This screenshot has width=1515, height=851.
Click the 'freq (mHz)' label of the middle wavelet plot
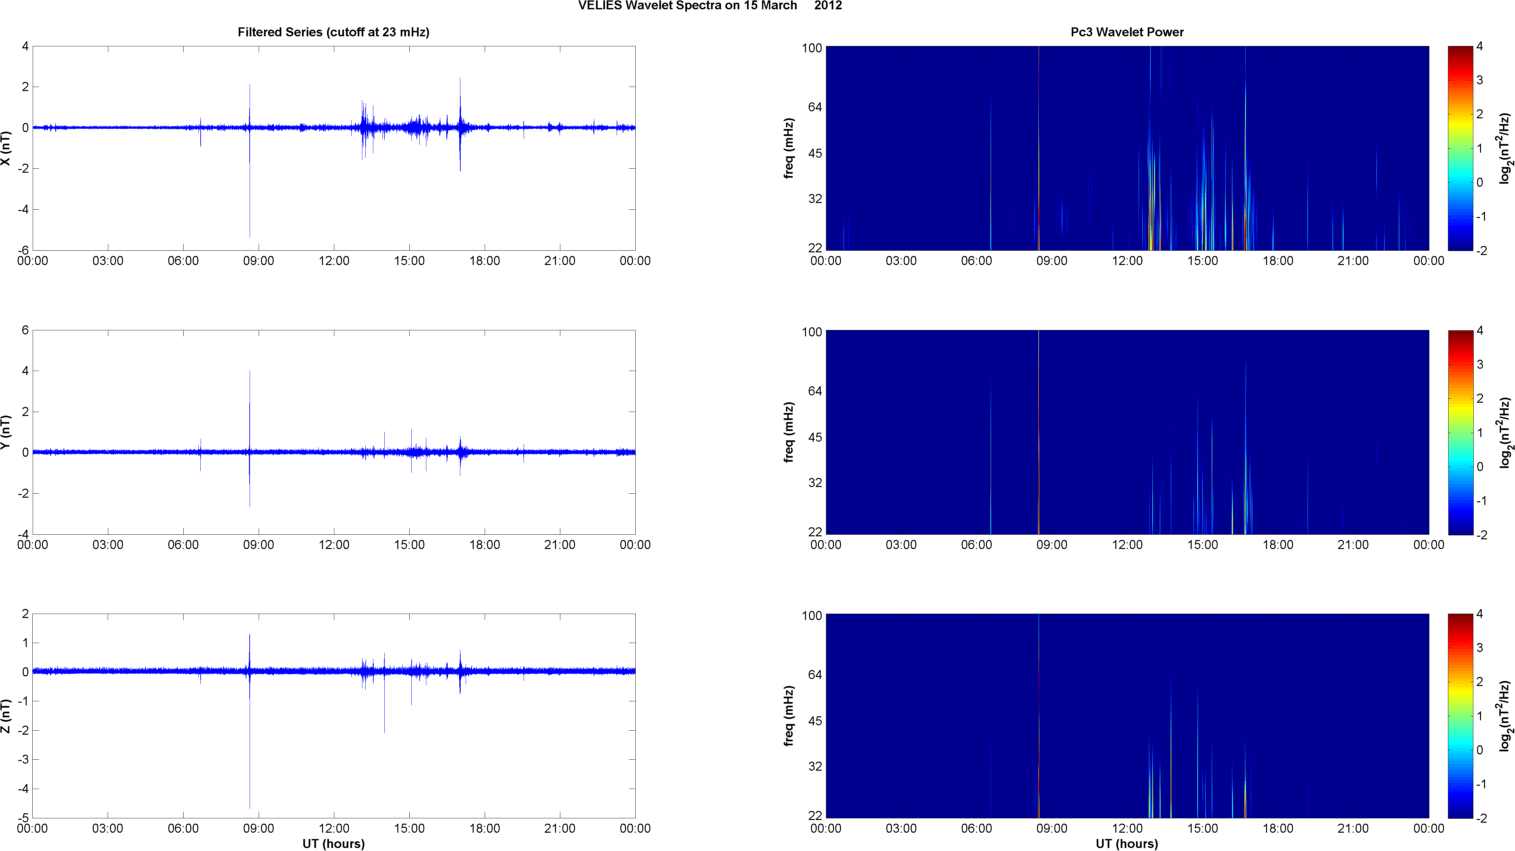pos(789,432)
